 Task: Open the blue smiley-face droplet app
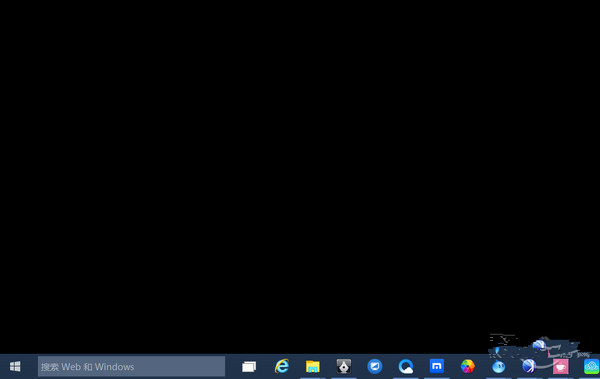pos(499,367)
